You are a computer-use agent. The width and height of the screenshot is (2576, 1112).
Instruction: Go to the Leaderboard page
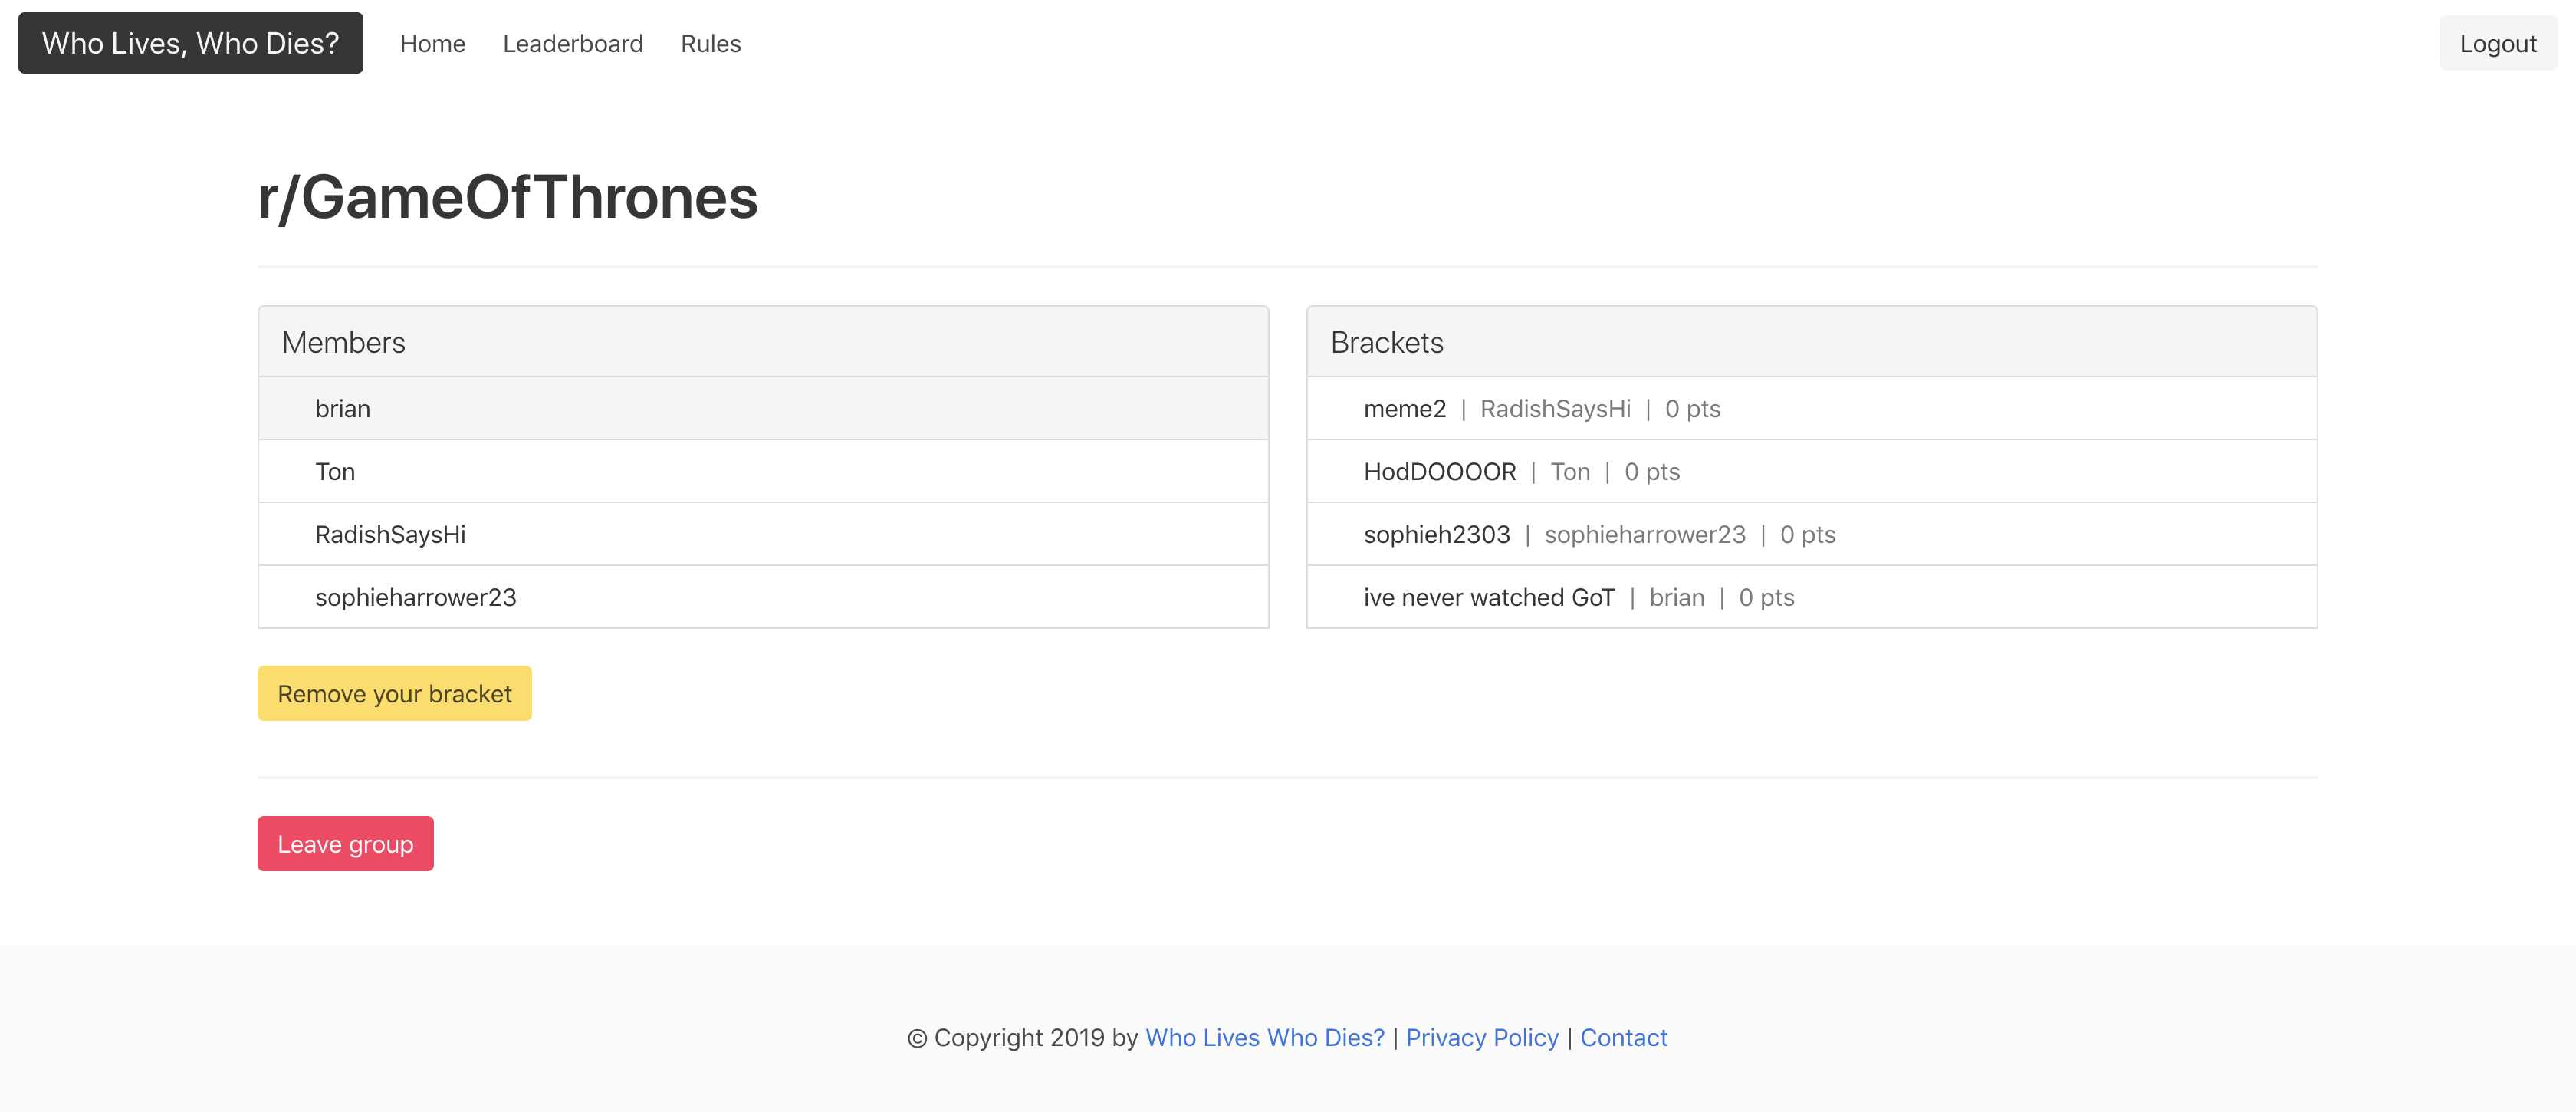[x=572, y=44]
